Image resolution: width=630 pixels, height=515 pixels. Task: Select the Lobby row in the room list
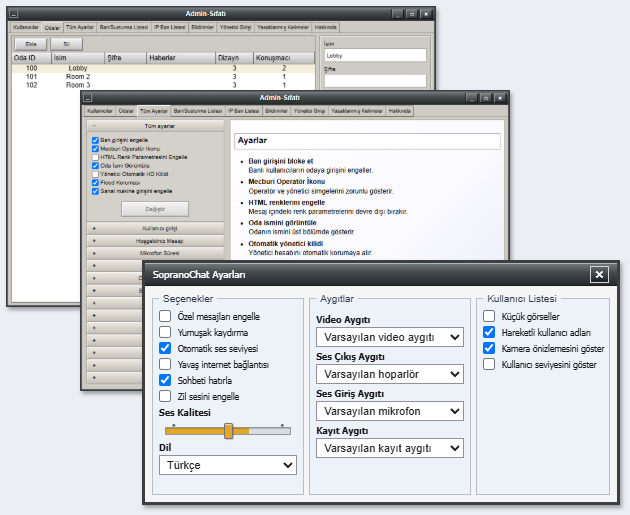coord(163,68)
